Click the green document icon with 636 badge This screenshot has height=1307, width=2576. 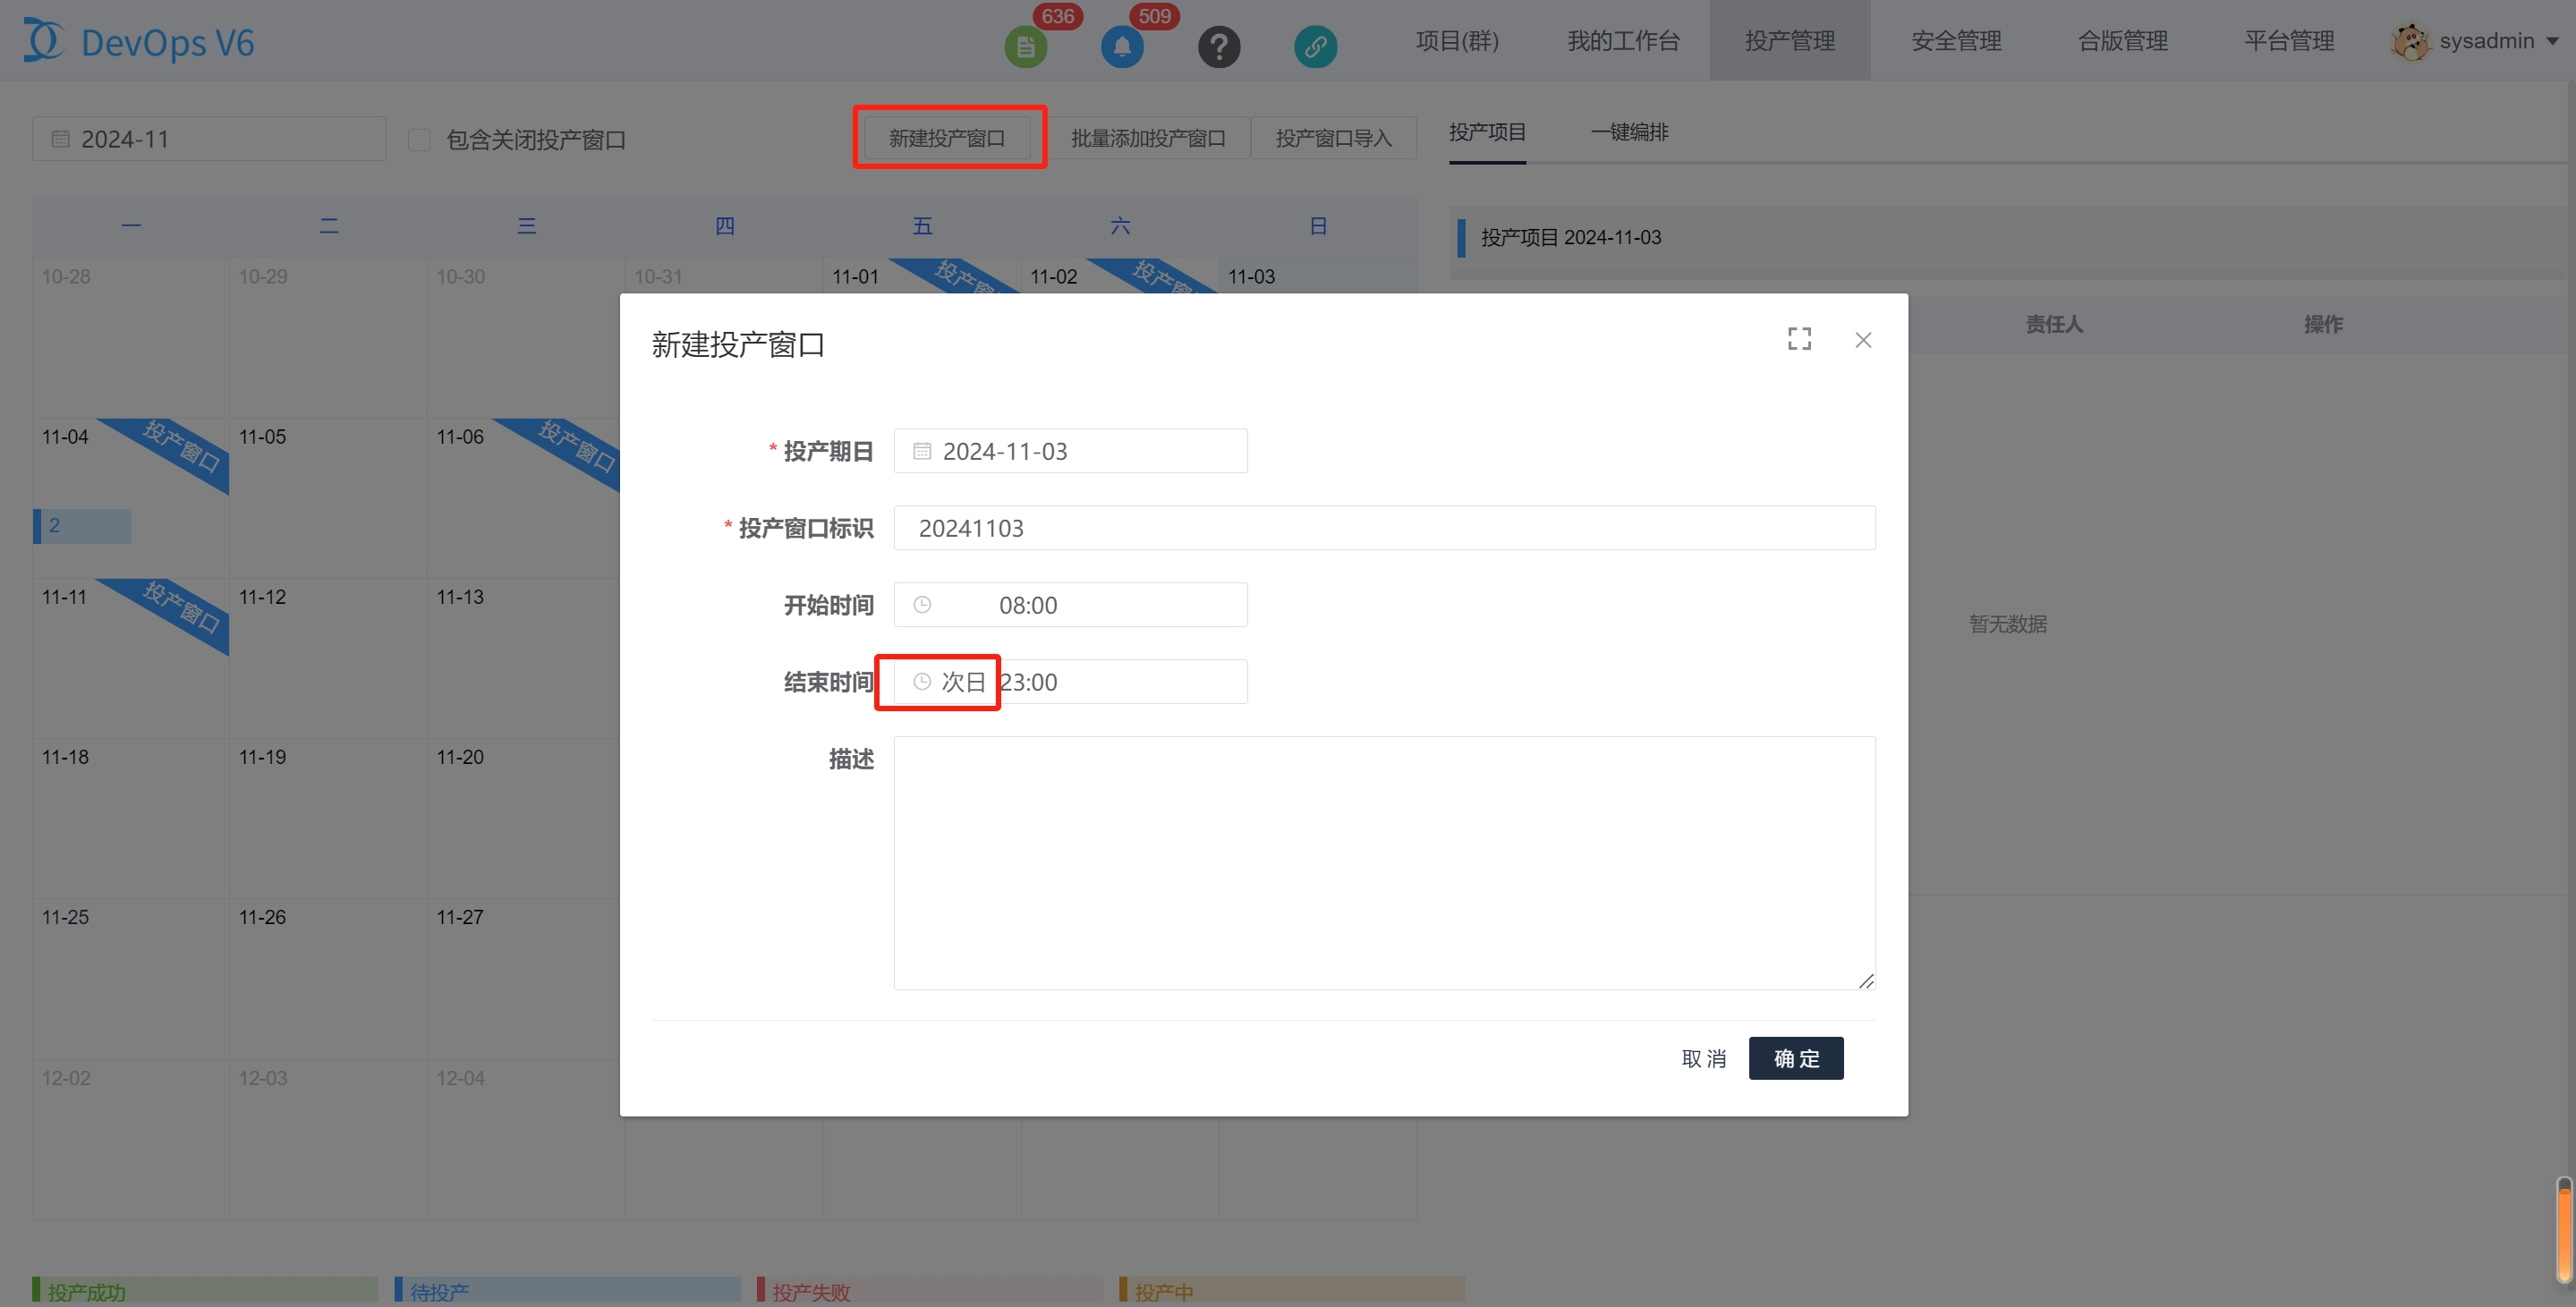[x=1025, y=46]
